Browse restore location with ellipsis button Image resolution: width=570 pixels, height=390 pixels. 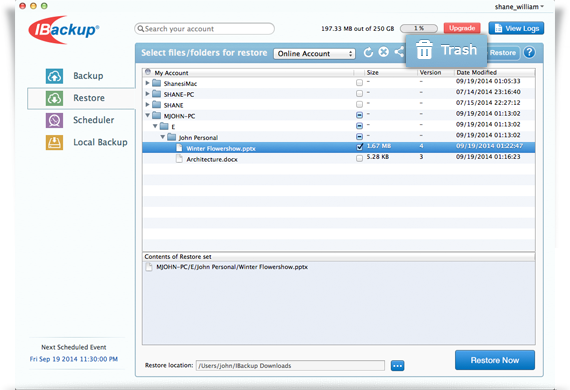[397, 366]
